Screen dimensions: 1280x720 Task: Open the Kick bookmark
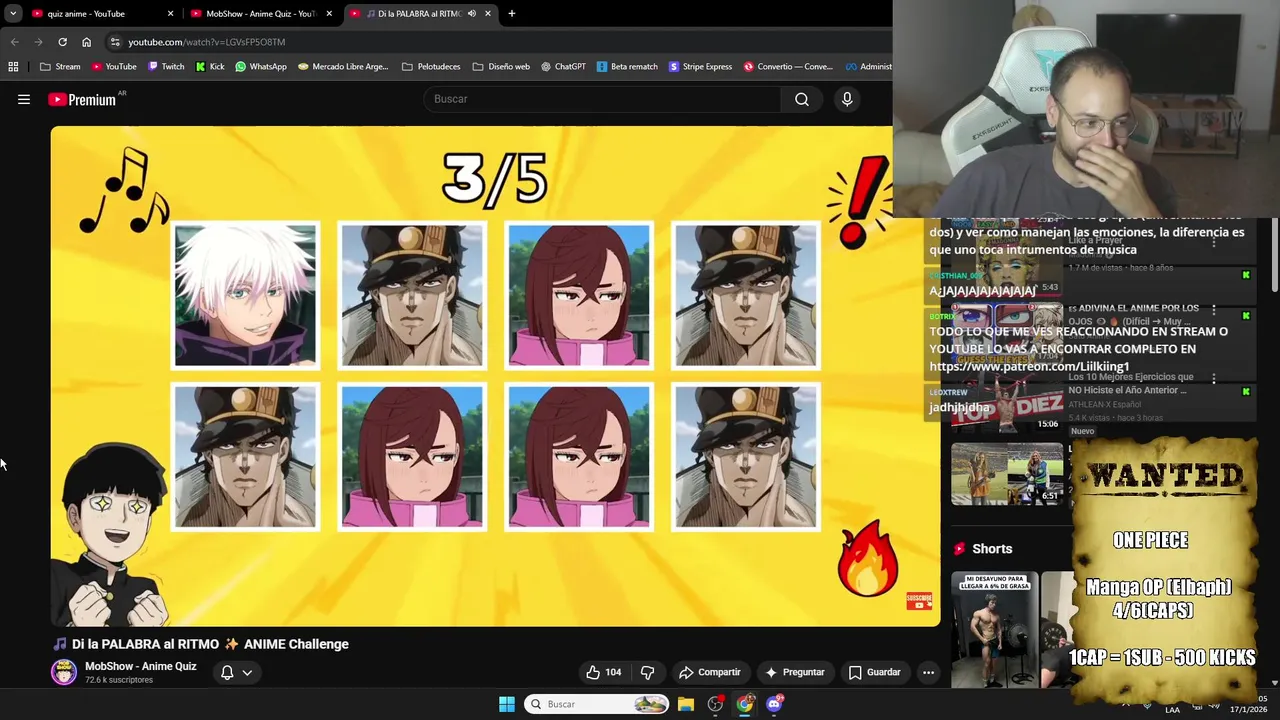(210, 67)
